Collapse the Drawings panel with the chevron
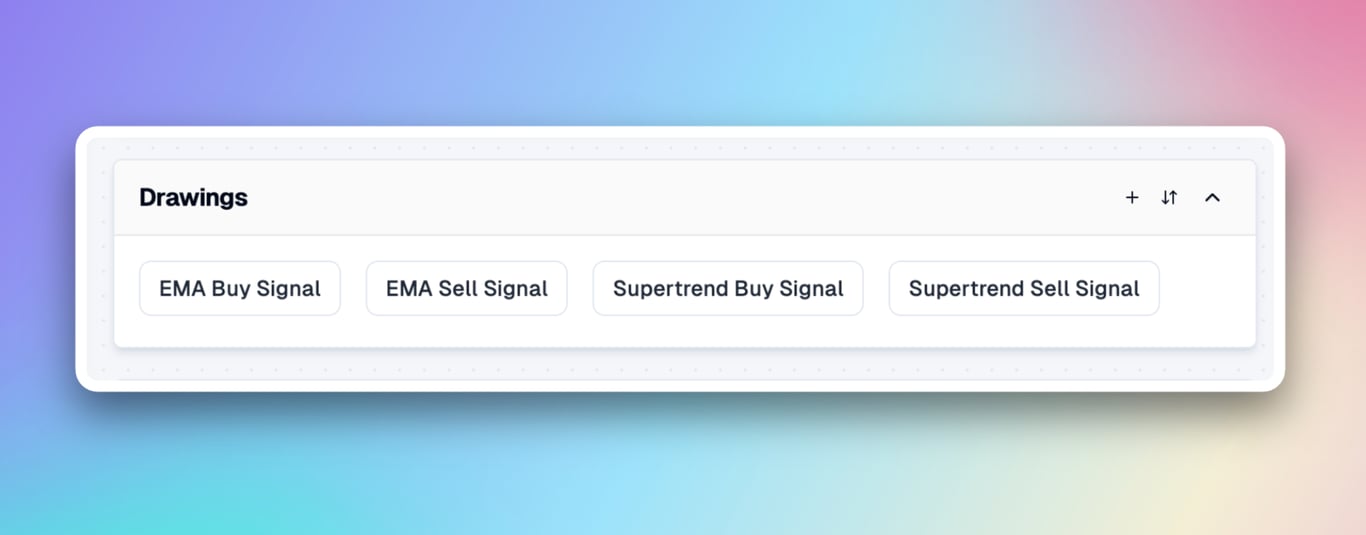 pos(1212,198)
